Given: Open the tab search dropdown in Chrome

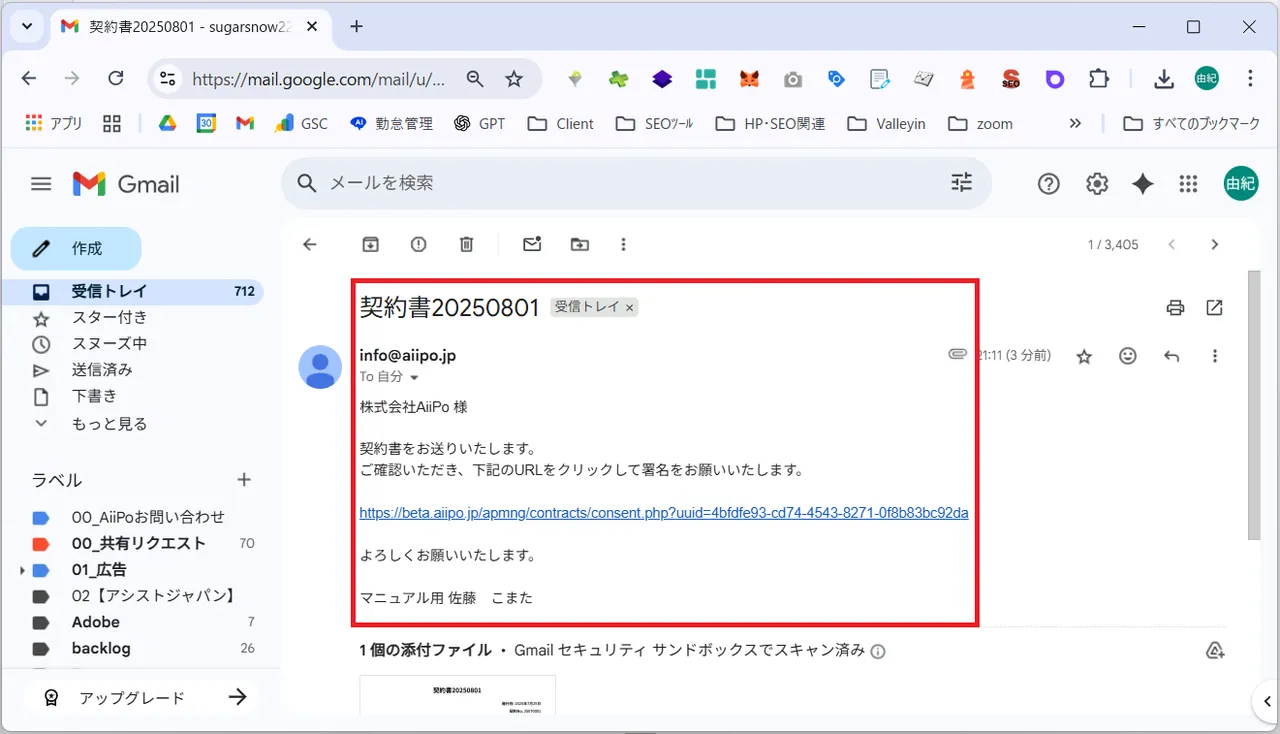Looking at the screenshot, I should pyautogui.click(x=27, y=27).
